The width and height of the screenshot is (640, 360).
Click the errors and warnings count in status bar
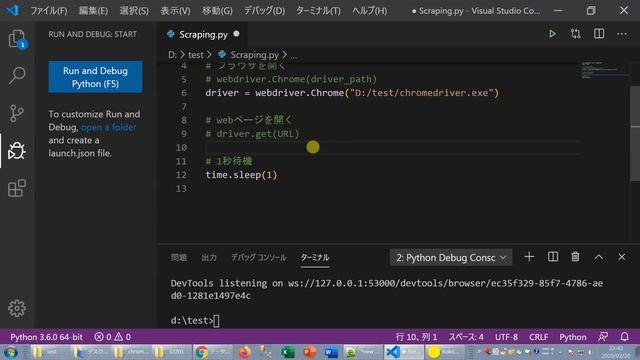click(113, 337)
